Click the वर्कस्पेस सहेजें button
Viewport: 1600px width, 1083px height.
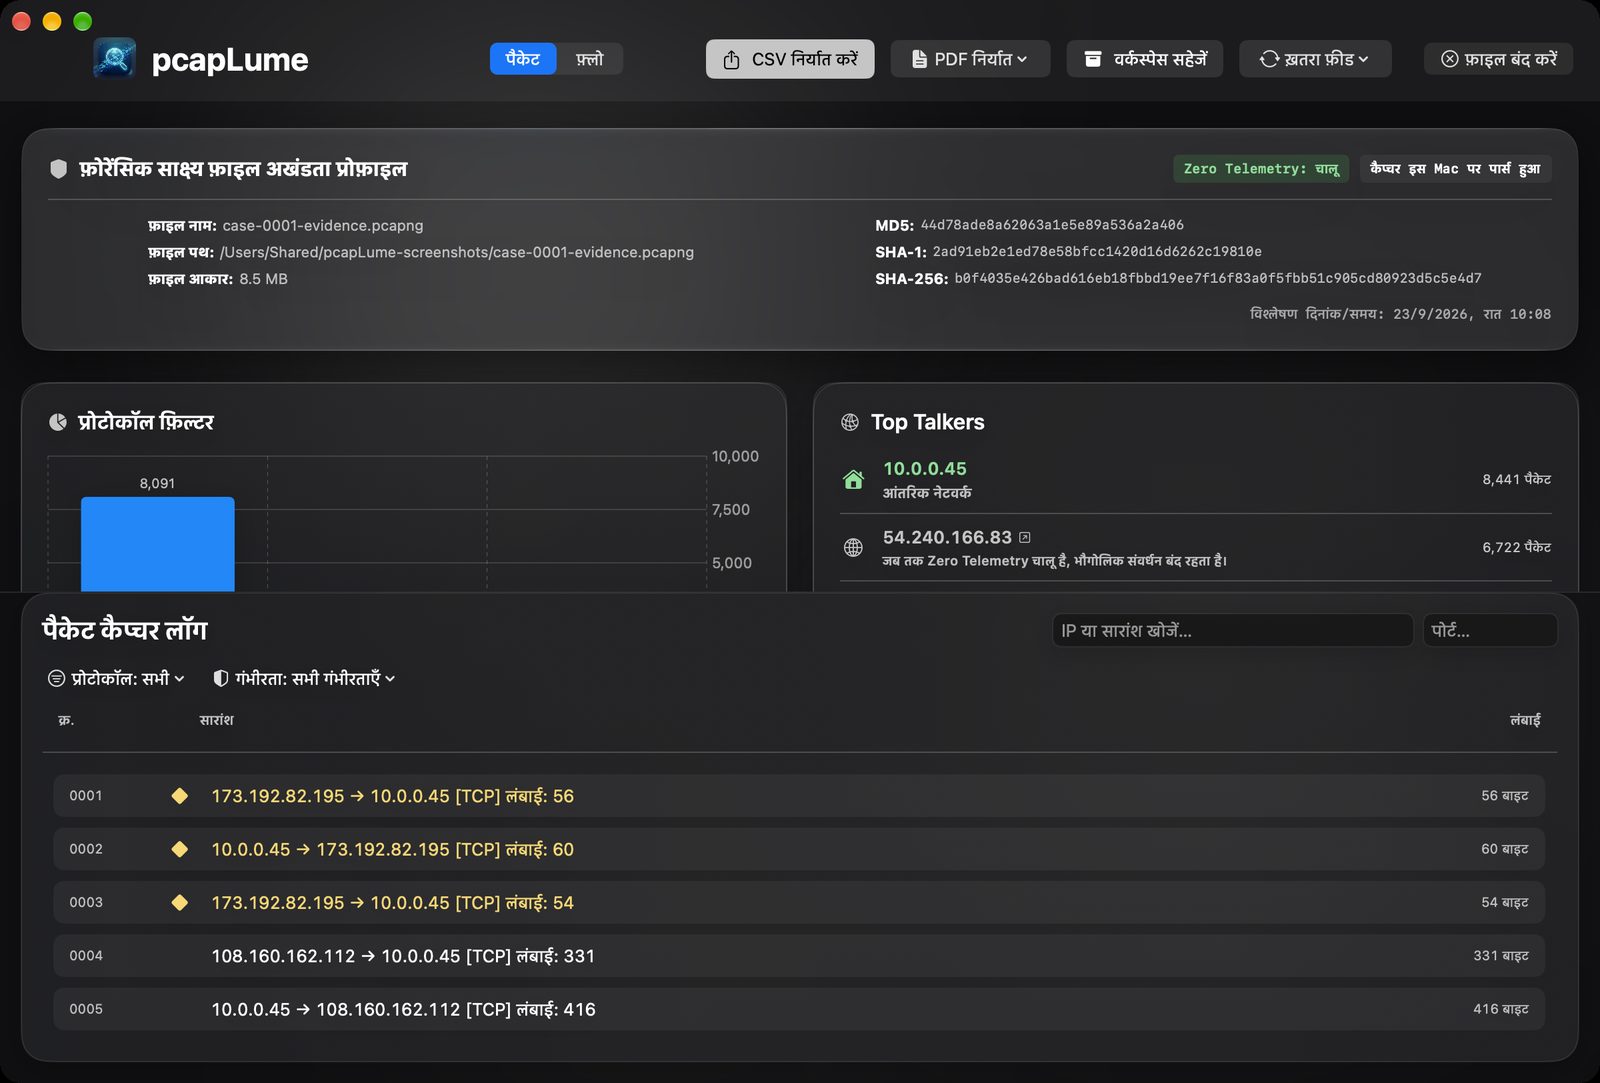point(1145,59)
